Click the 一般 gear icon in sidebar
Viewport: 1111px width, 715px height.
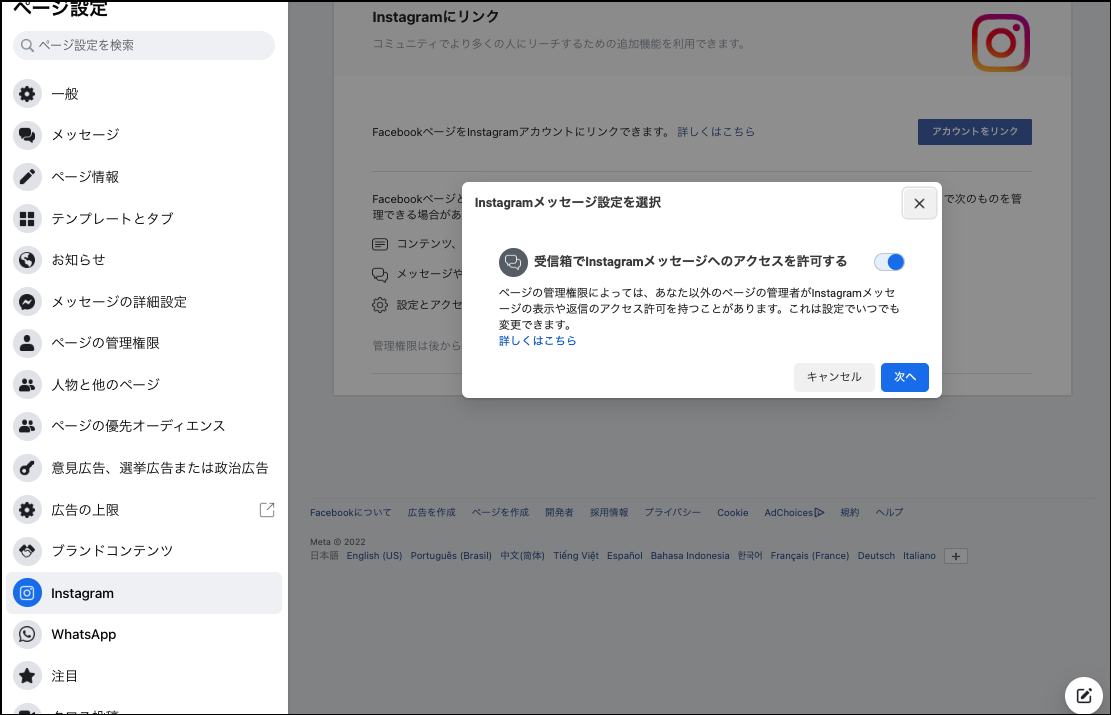tap(27, 94)
